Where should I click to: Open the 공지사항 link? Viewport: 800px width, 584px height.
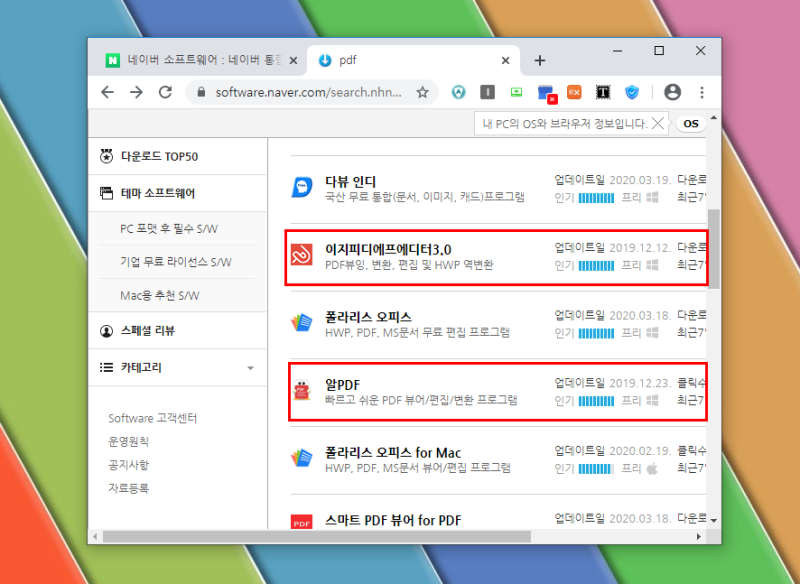point(129,465)
